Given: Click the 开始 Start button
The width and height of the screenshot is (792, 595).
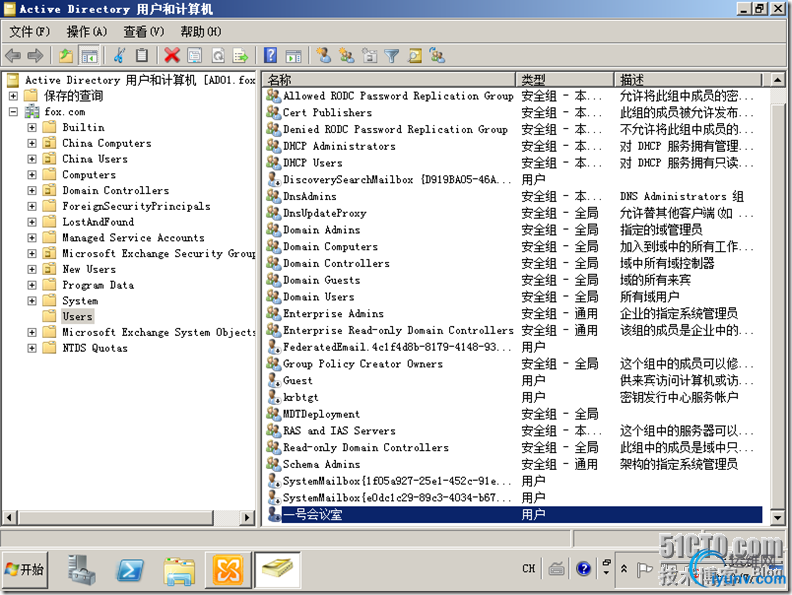Looking at the screenshot, I should coord(25,570).
